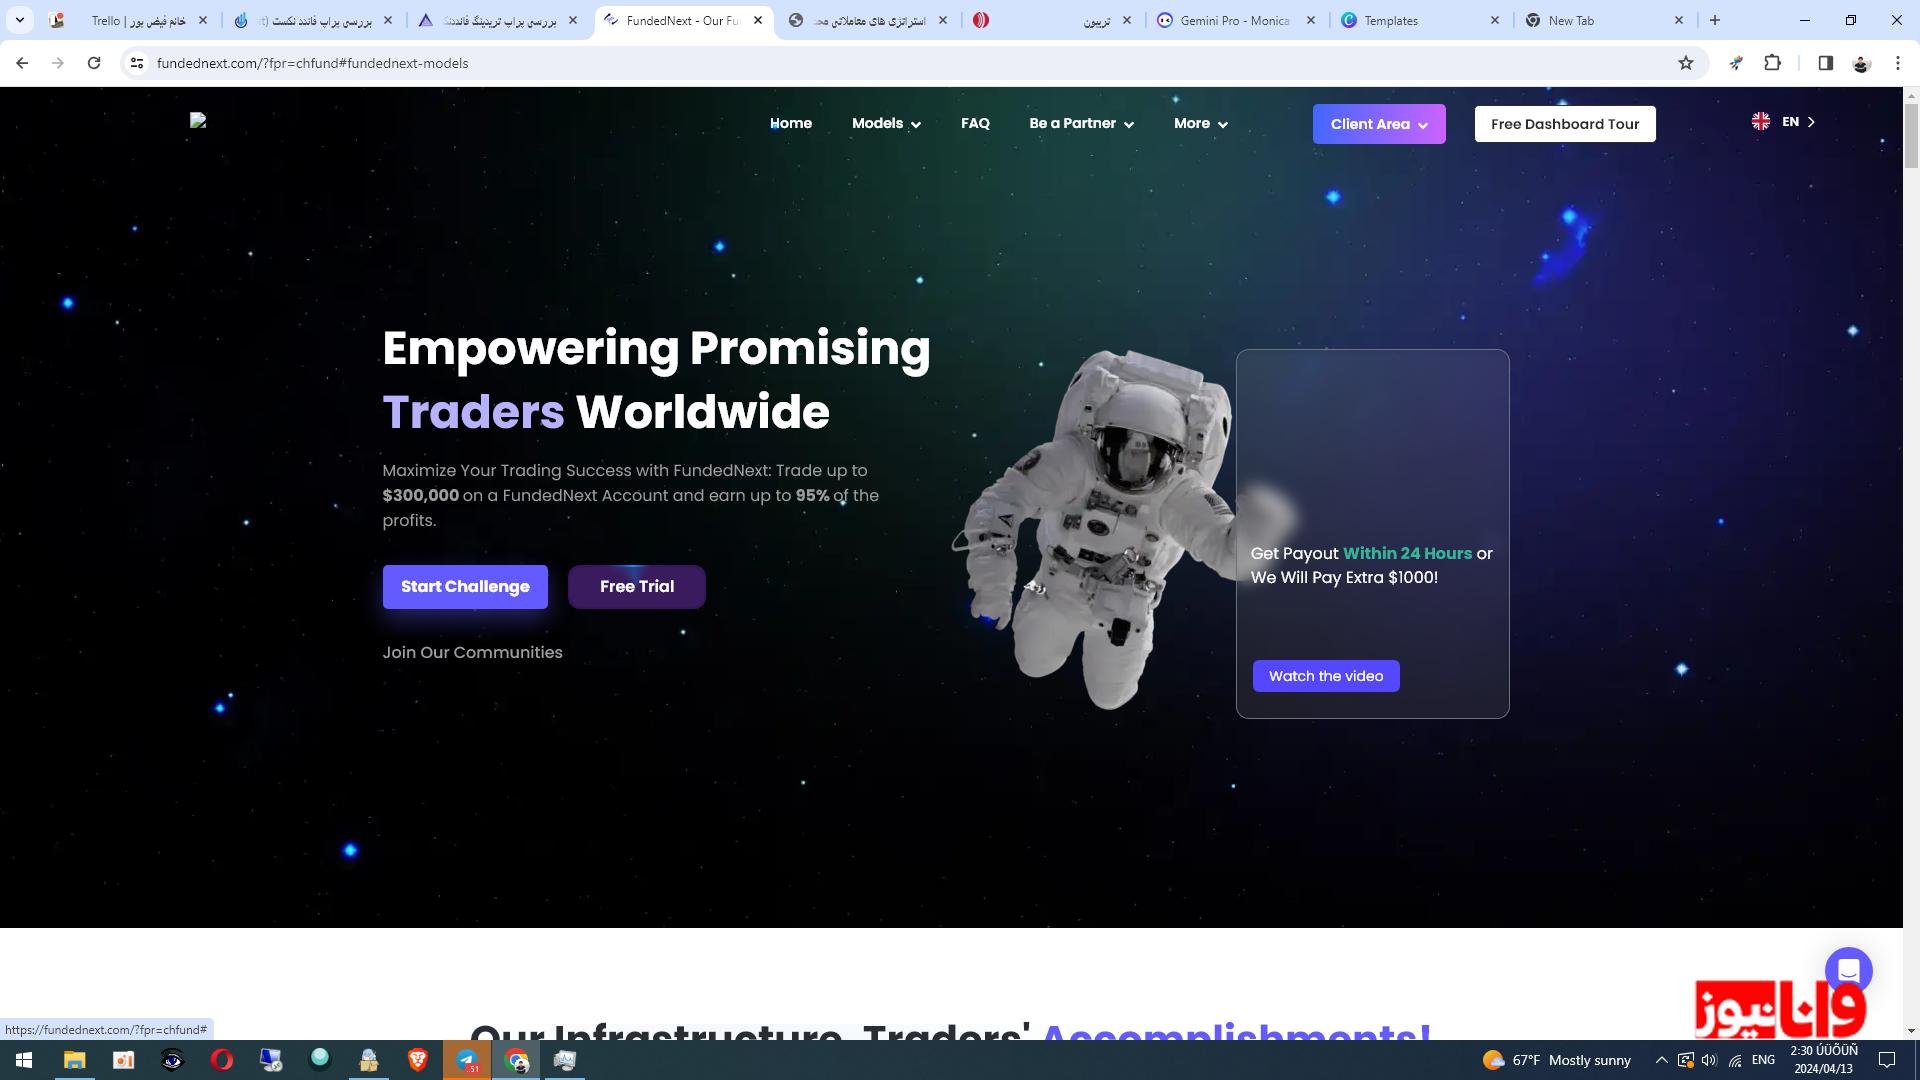Image resolution: width=1920 pixels, height=1080 pixels.
Task: Open File Explorer from the taskbar
Action: [74, 1060]
